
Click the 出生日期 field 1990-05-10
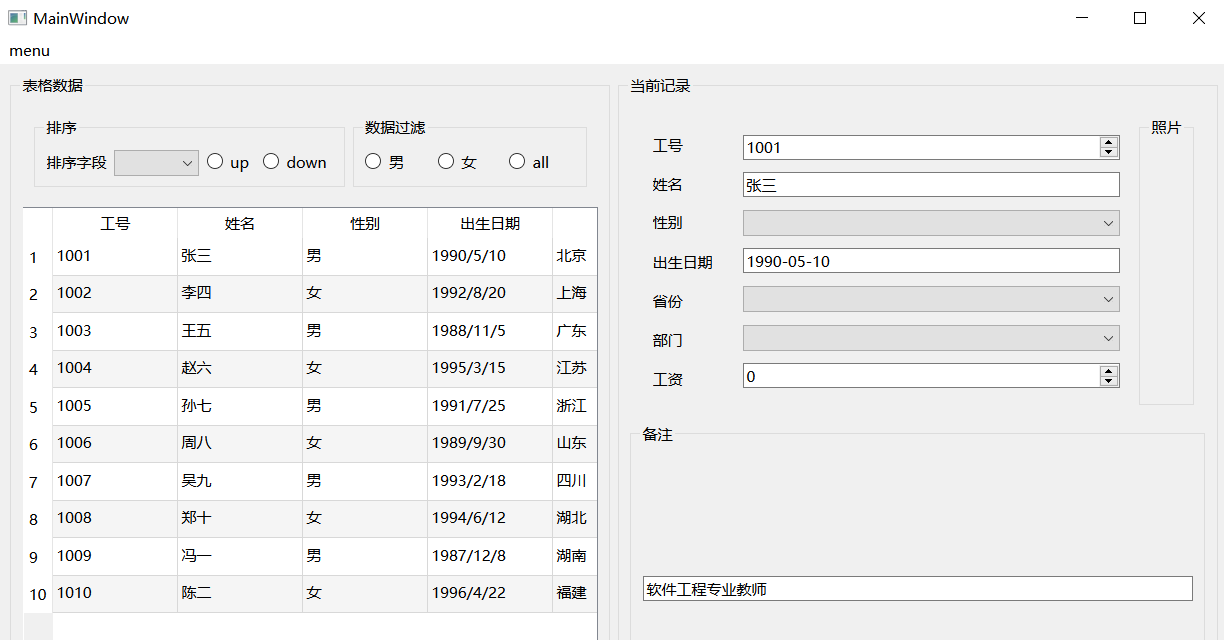(931, 261)
